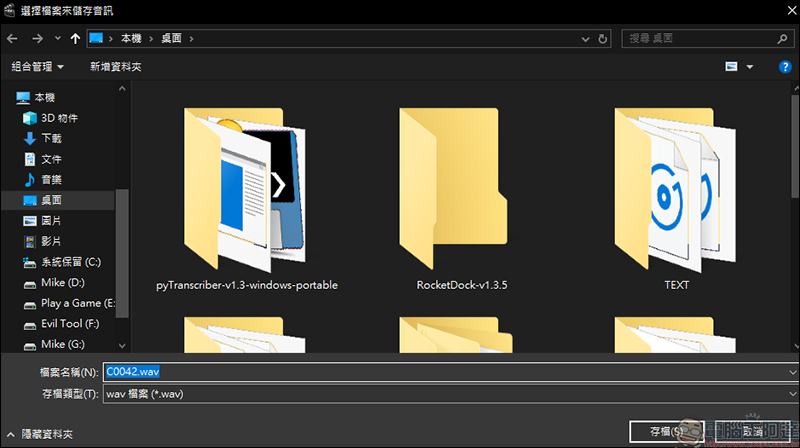Click the 存檔 save button

tap(662, 431)
